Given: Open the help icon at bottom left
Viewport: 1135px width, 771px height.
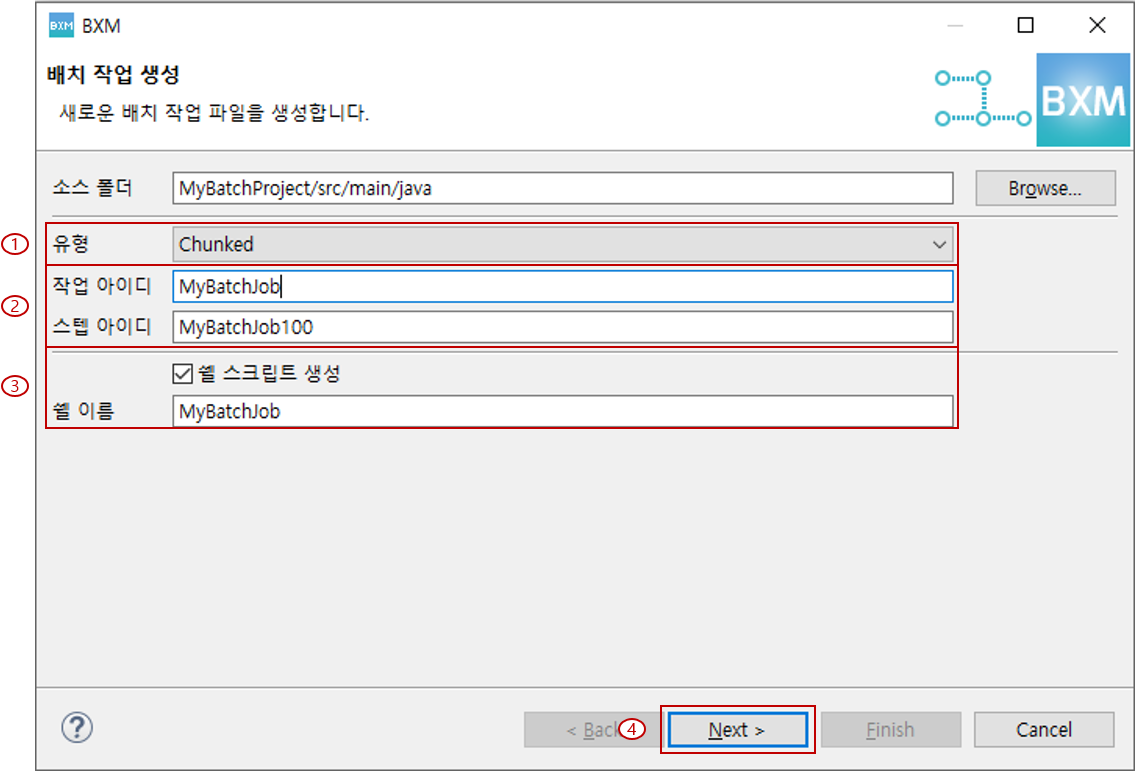Looking at the screenshot, I should (x=77, y=728).
